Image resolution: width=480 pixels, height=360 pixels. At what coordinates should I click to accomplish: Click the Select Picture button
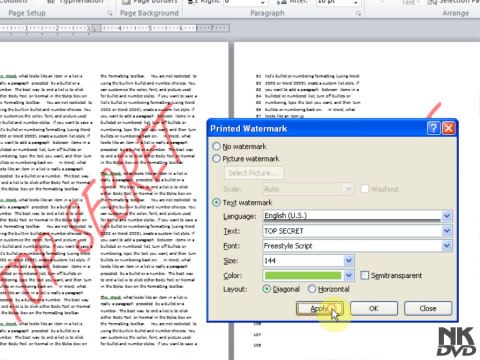(x=254, y=173)
